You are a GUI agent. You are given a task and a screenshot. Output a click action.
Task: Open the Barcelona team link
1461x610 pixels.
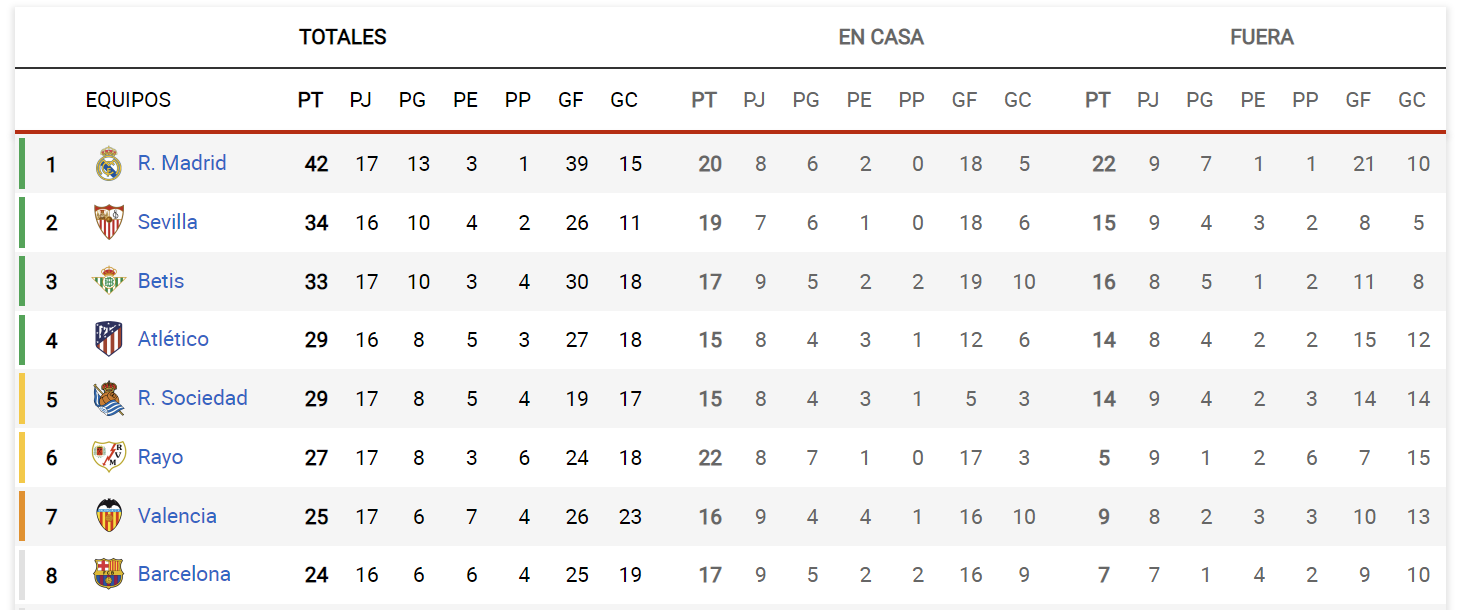pos(184,574)
